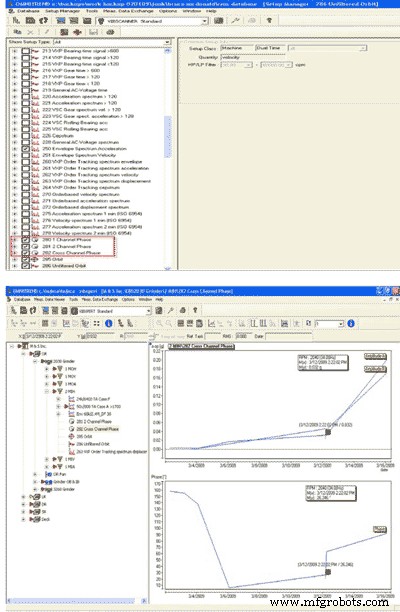Select 281 2 Channel Phase in machine tree
Viewport: 400px width, 612px height.
(94, 422)
